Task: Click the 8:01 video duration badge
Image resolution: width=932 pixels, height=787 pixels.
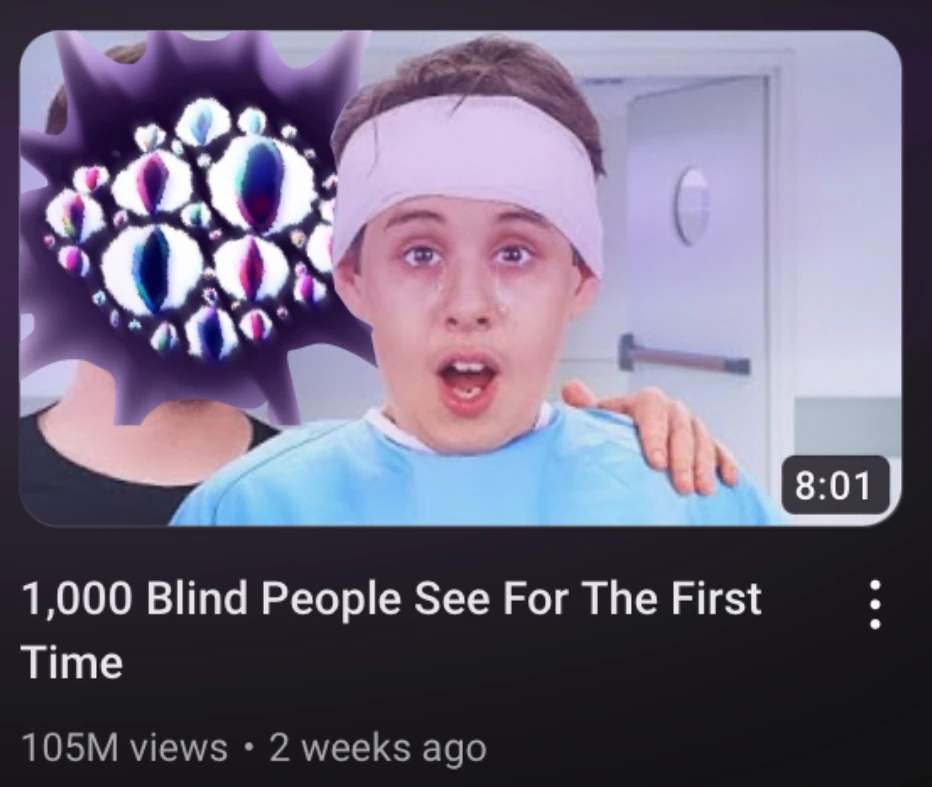Action: pos(835,485)
